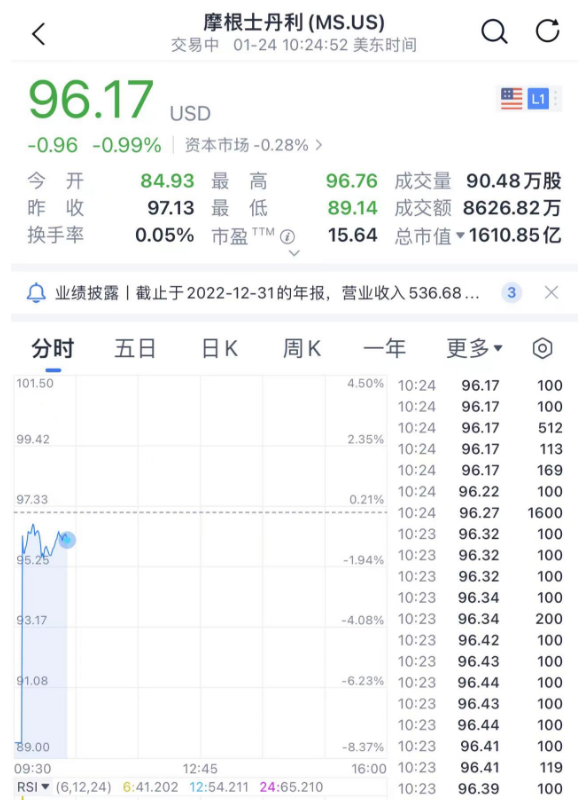Refresh quote with circular arrow icon
The image size is (587, 800).
pos(548,31)
